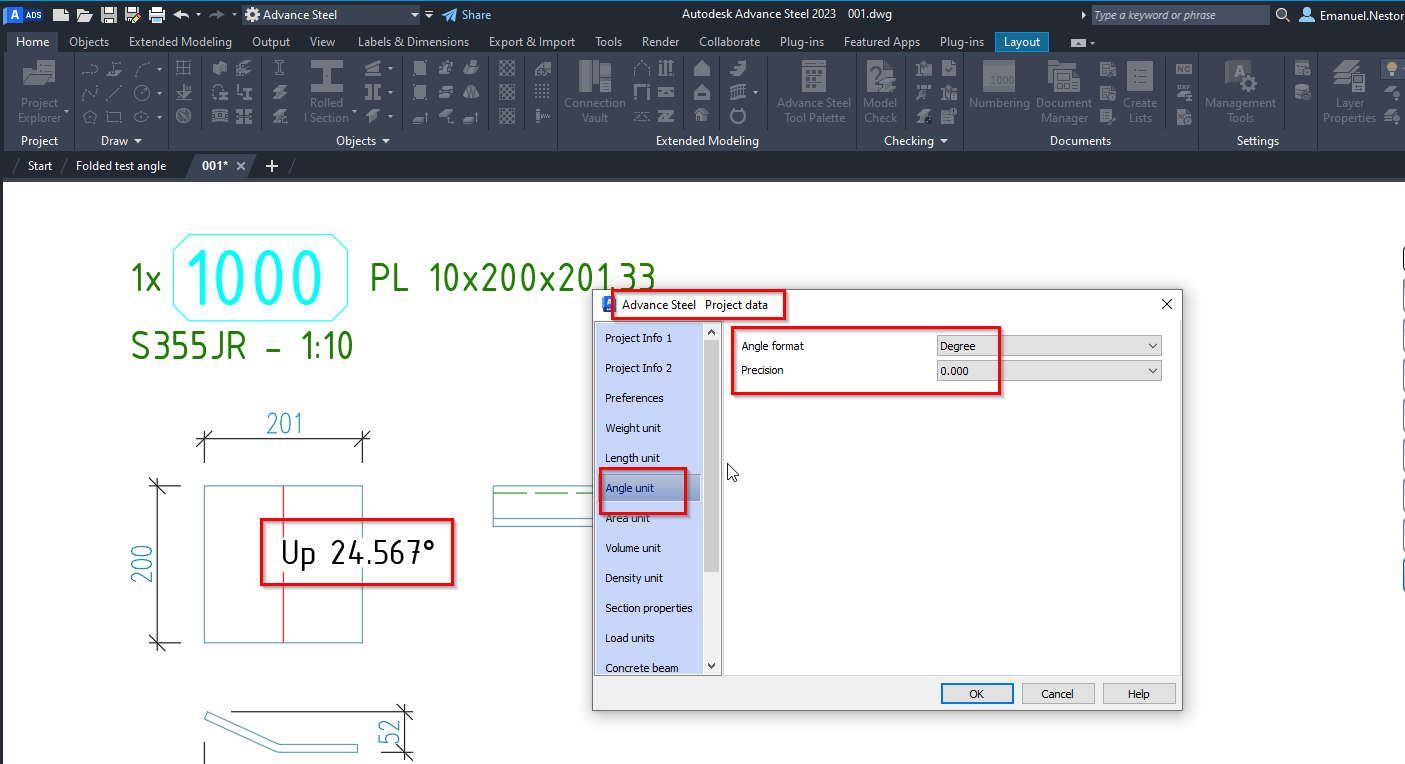Click the category list scrollbar thumb
This screenshot has height=764, width=1405.
point(712,456)
